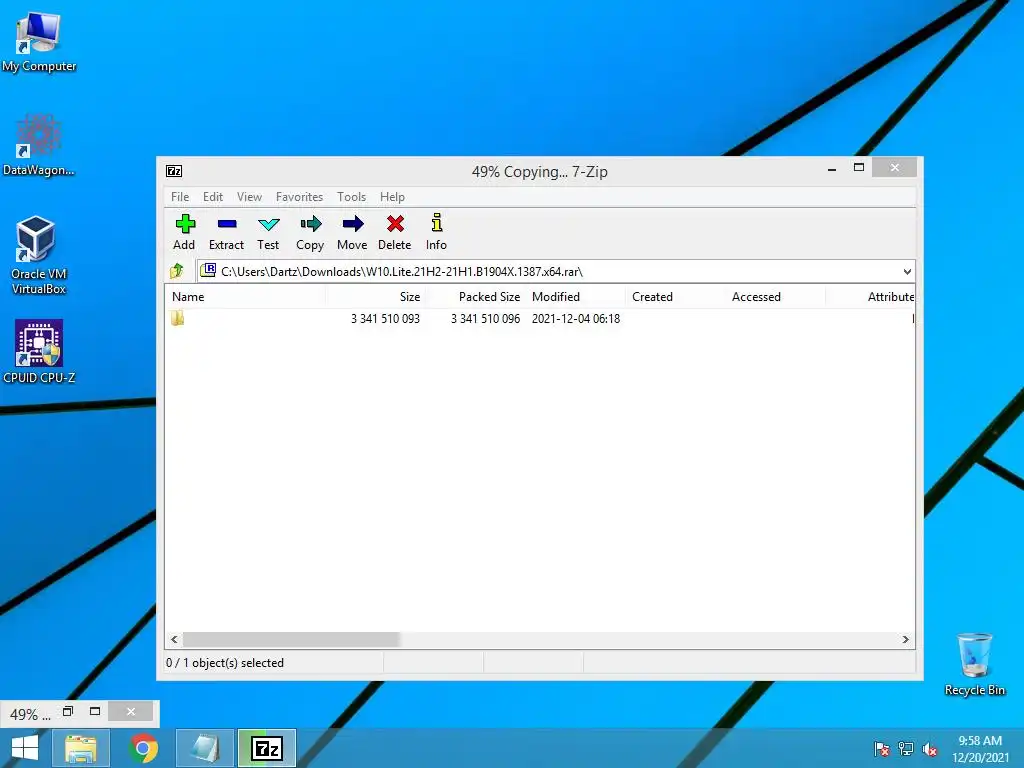The image size is (1024, 768).
Task: Click the horizontal scrollbar thumb
Action: [291, 639]
